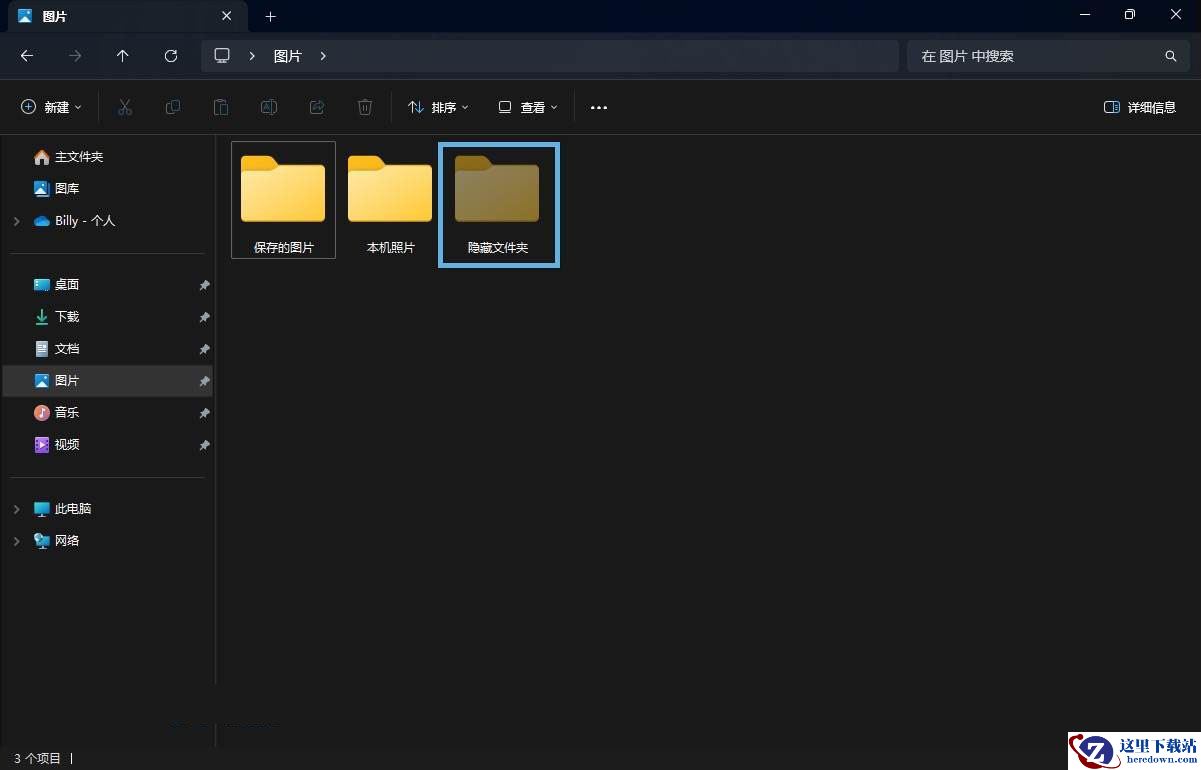The width and height of the screenshot is (1201, 770).
Task: Click the pin icon next to 视频
Action: click(x=204, y=445)
